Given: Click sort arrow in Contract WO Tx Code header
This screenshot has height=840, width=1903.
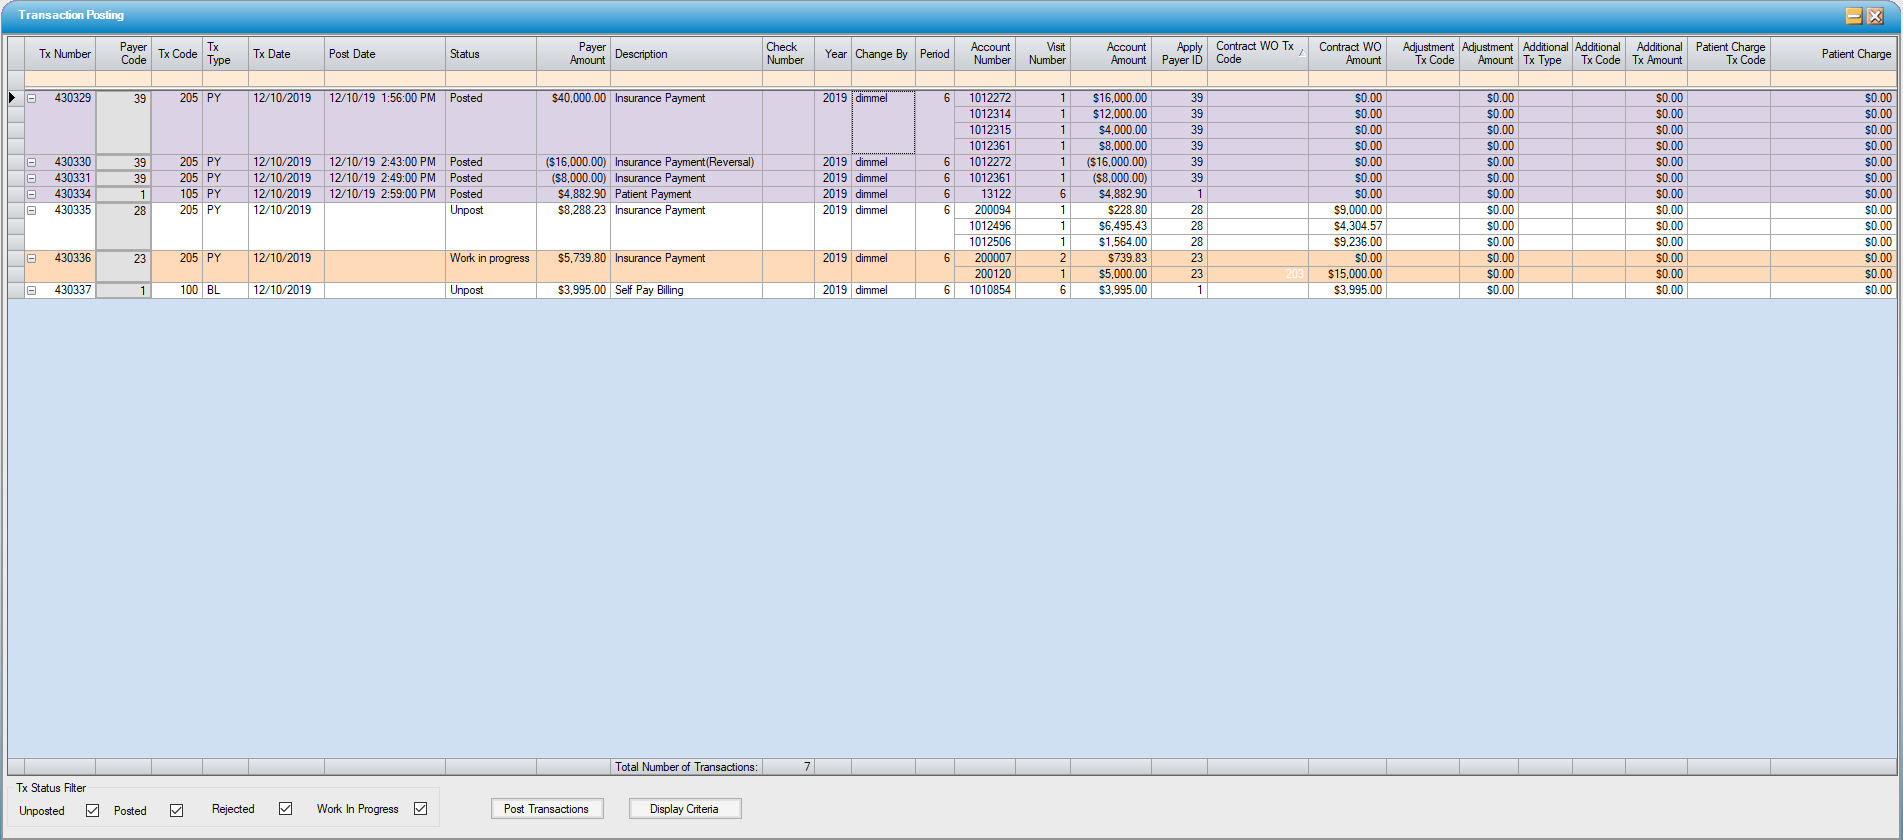Looking at the screenshot, I should tap(1300, 53).
